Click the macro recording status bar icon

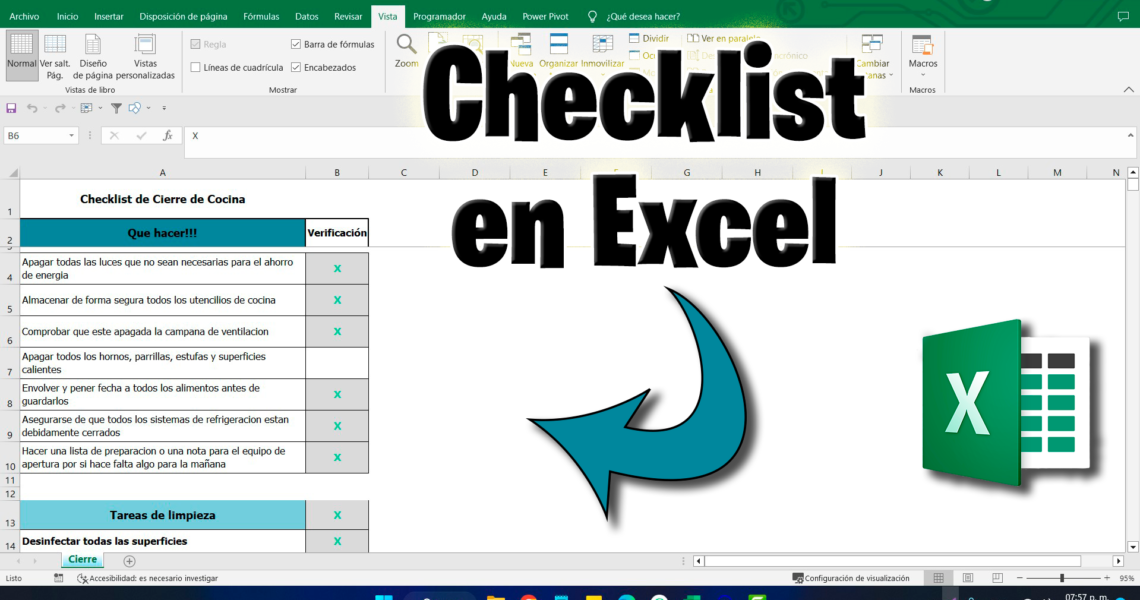(58, 578)
